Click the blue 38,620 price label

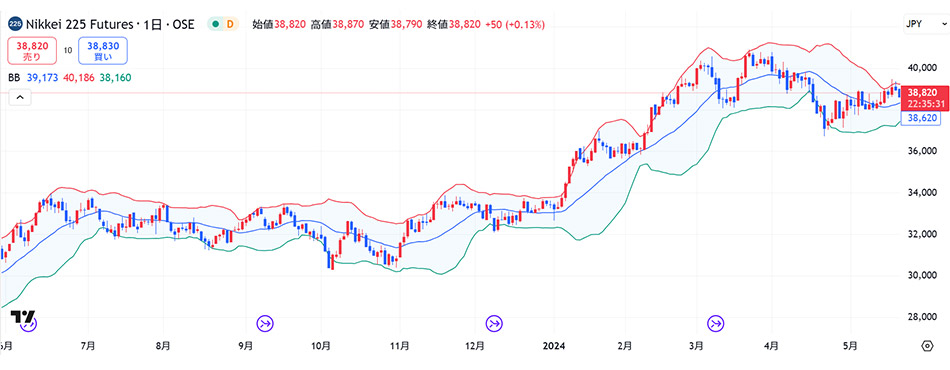pyautogui.click(x=922, y=119)
